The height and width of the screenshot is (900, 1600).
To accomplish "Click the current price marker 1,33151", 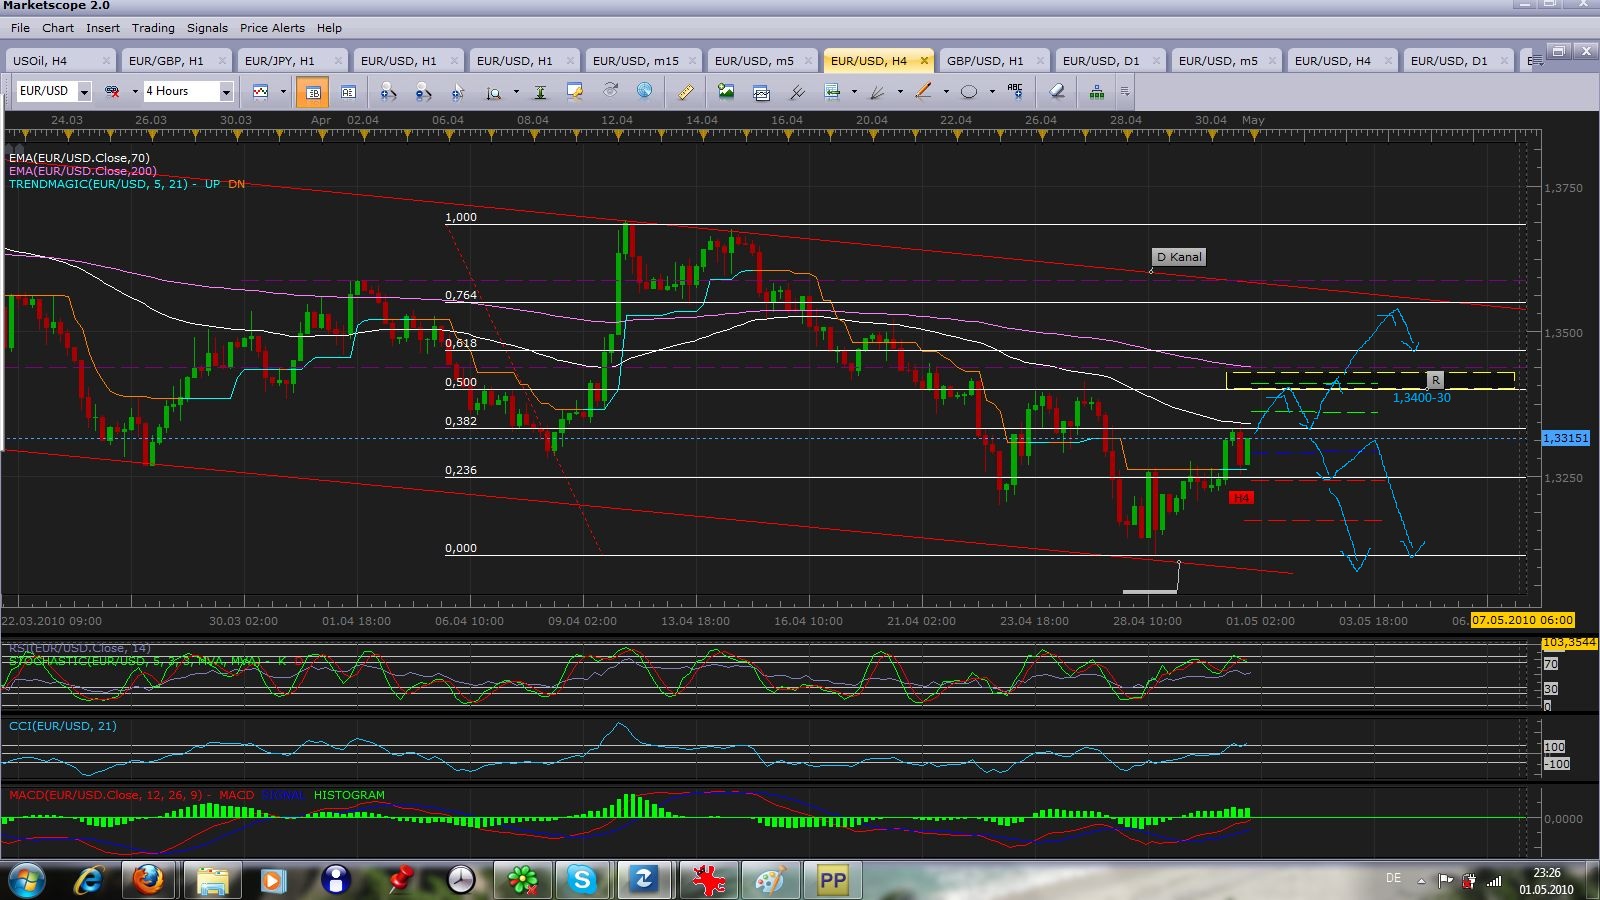I will point(1565,438).
